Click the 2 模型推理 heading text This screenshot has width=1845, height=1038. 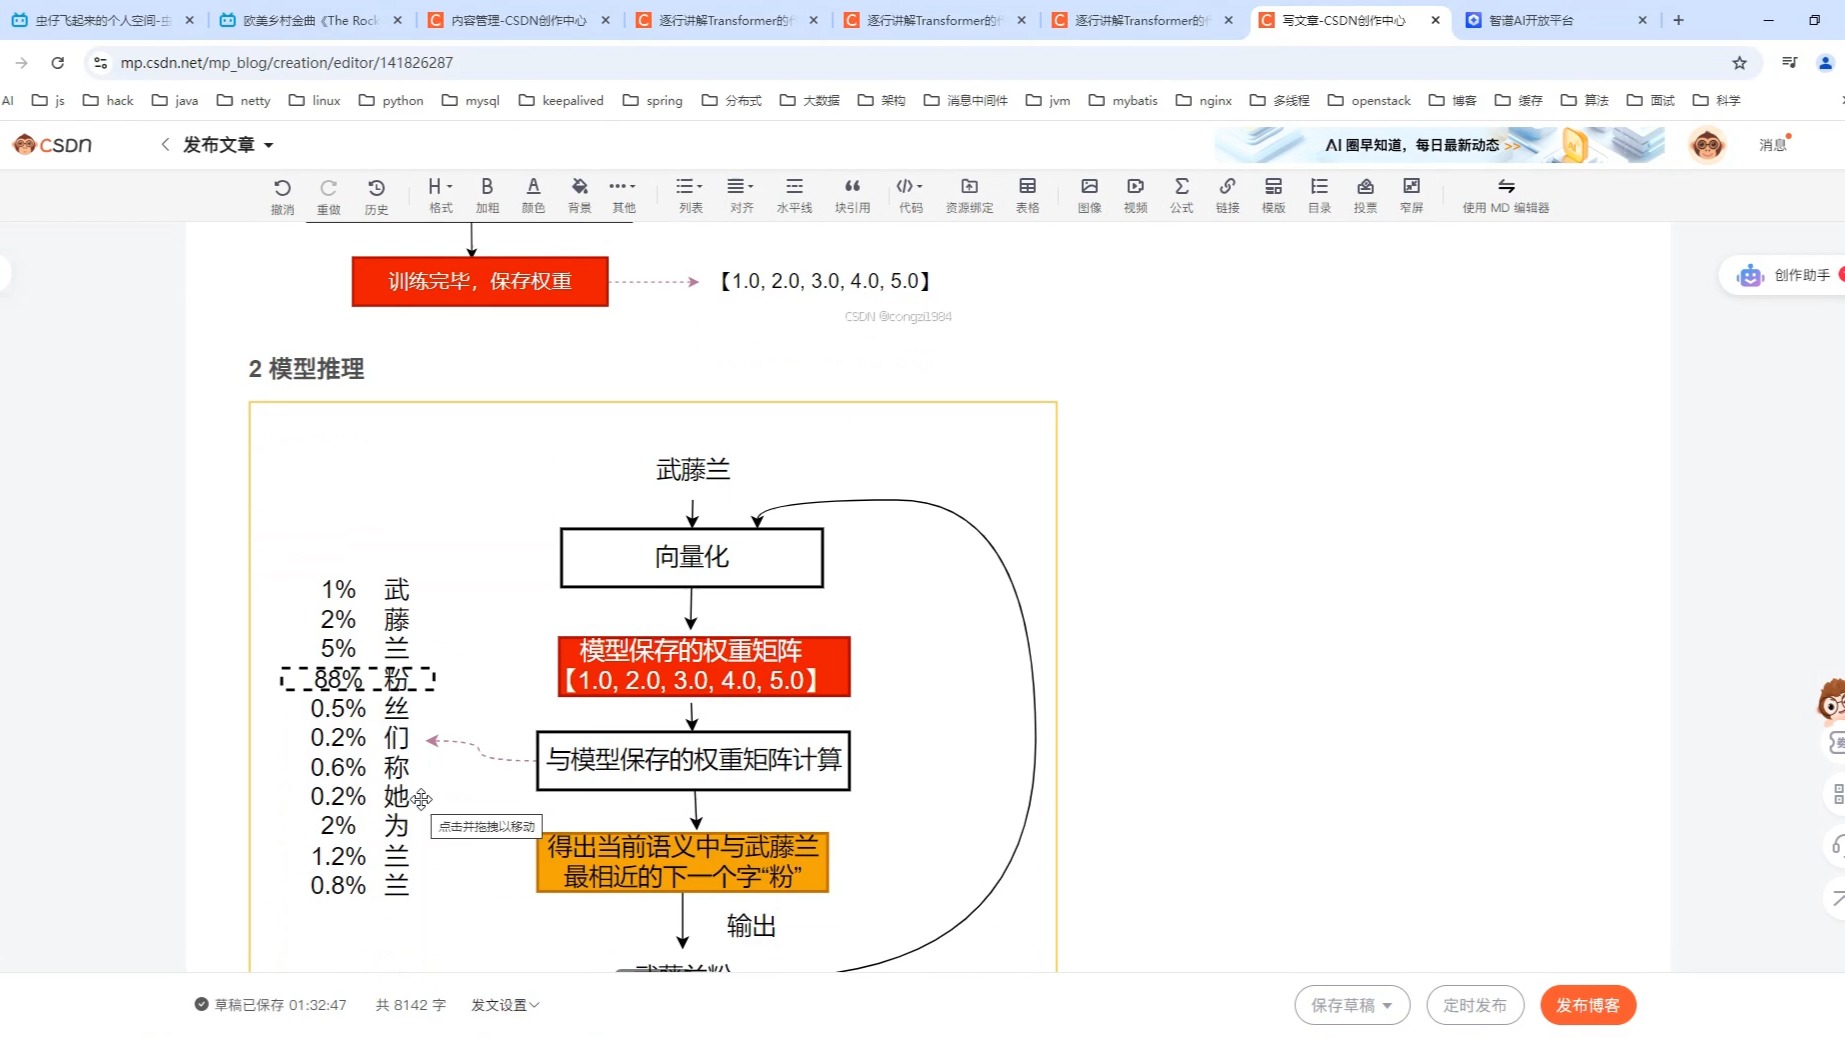pyautogui.click(x=306, y=369)
